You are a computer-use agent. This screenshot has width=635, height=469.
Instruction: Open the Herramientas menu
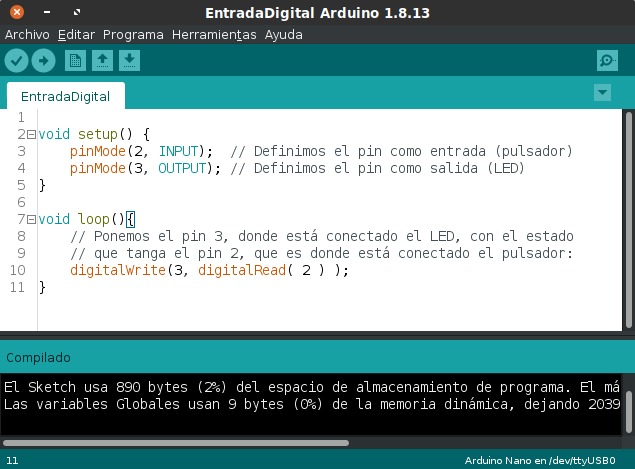point(214,34)
